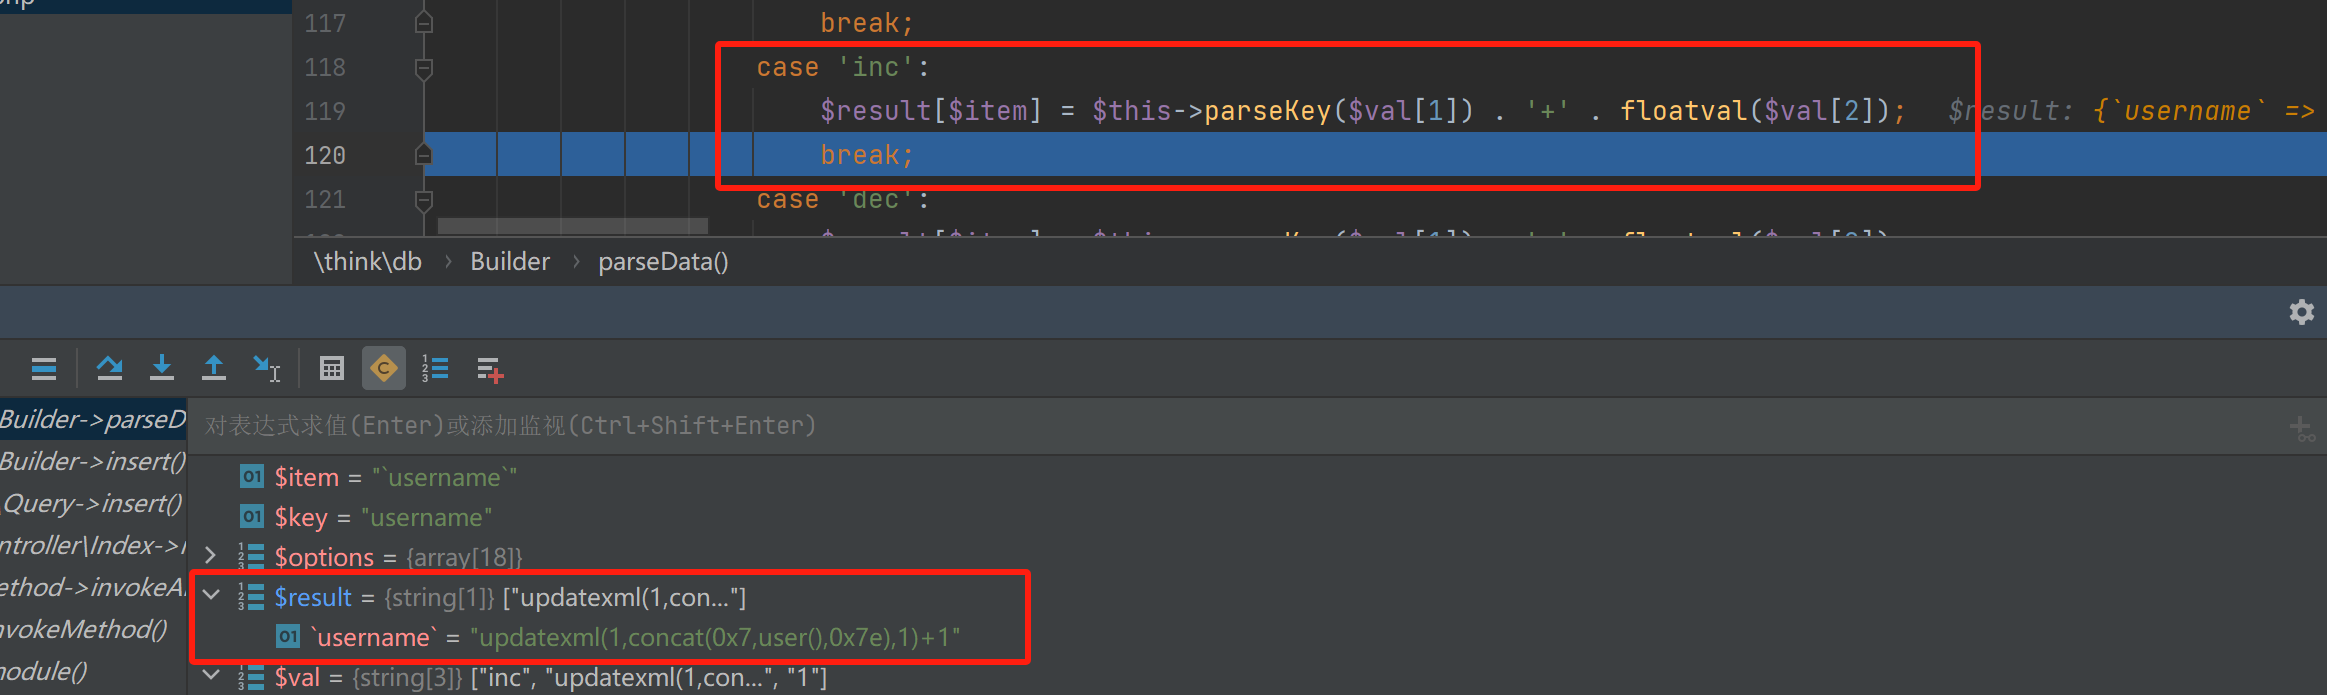
Task: Collapse the code fold at line 118
Action: point(424,68)
